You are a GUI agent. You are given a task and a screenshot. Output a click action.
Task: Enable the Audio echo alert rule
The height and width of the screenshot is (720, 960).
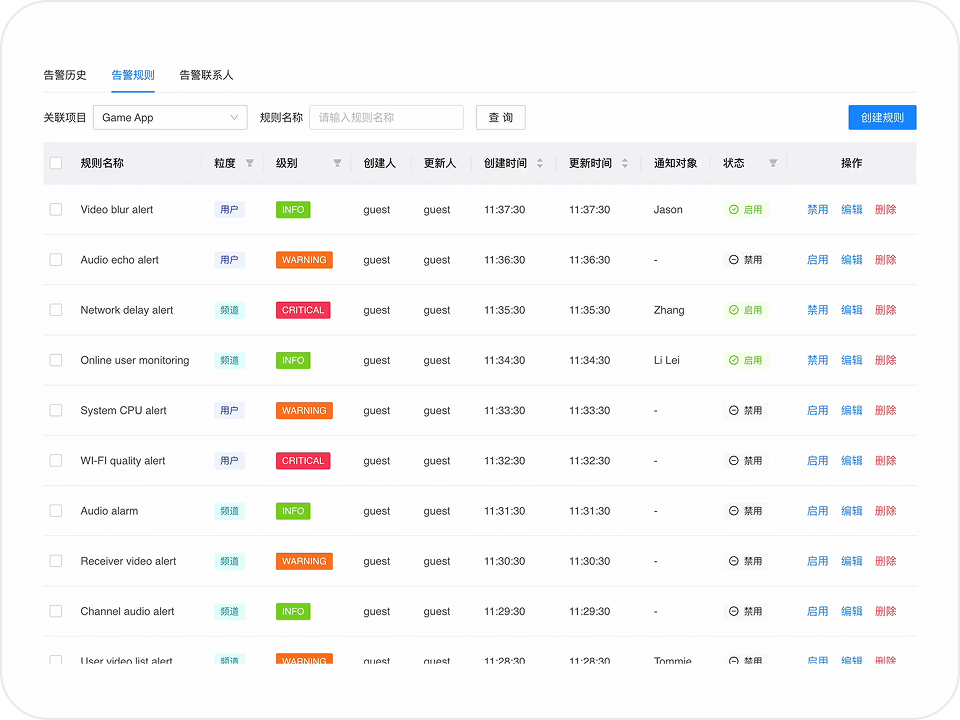817,260
